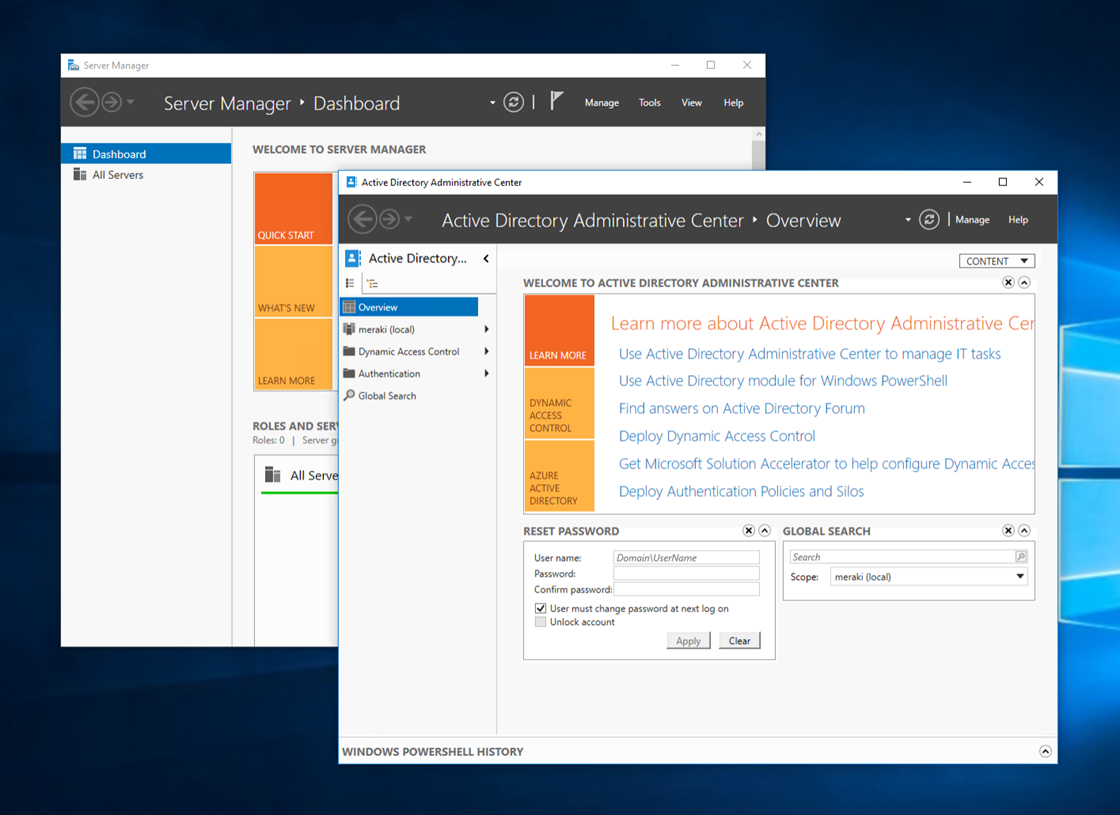Click the User name input field

pyautogui.click(x=686, y=558)
